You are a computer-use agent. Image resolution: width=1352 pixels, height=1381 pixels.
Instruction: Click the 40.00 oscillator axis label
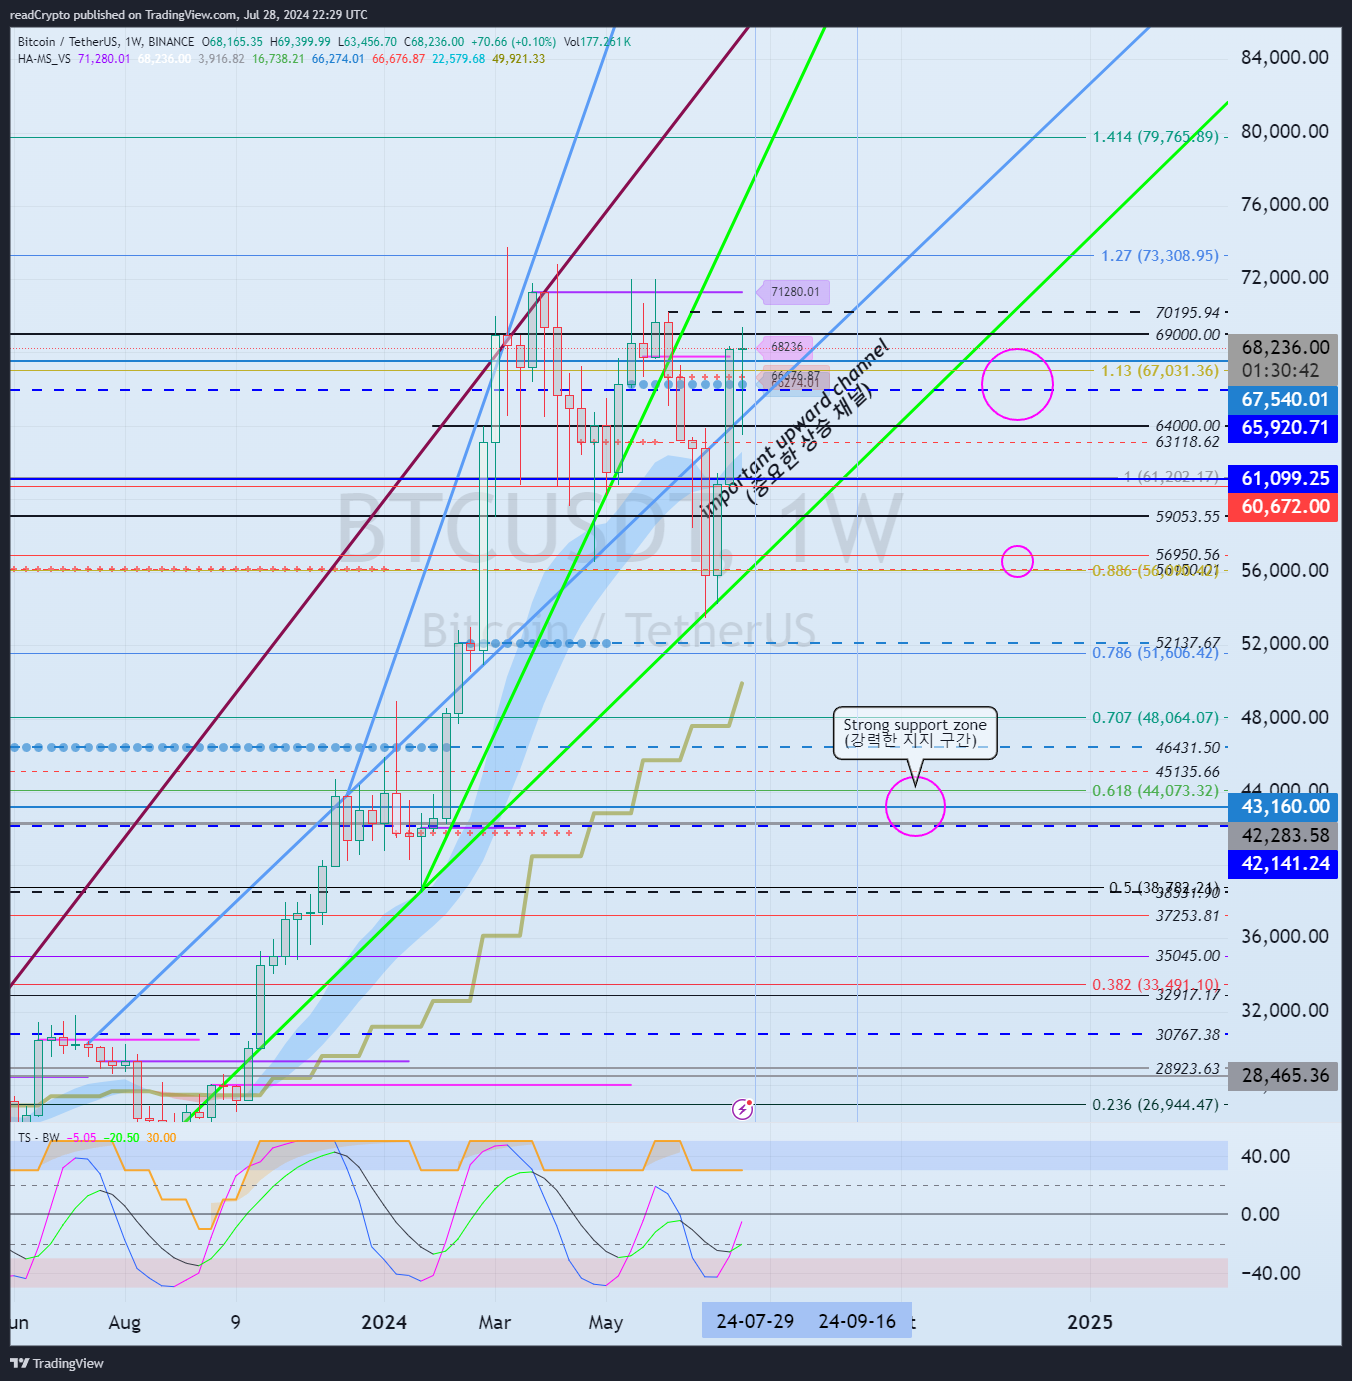1265,1156
